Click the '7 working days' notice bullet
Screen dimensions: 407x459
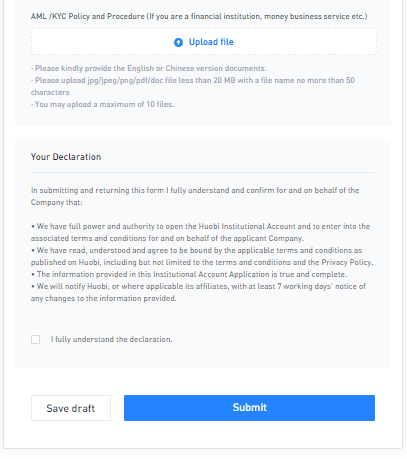point(198,292)
